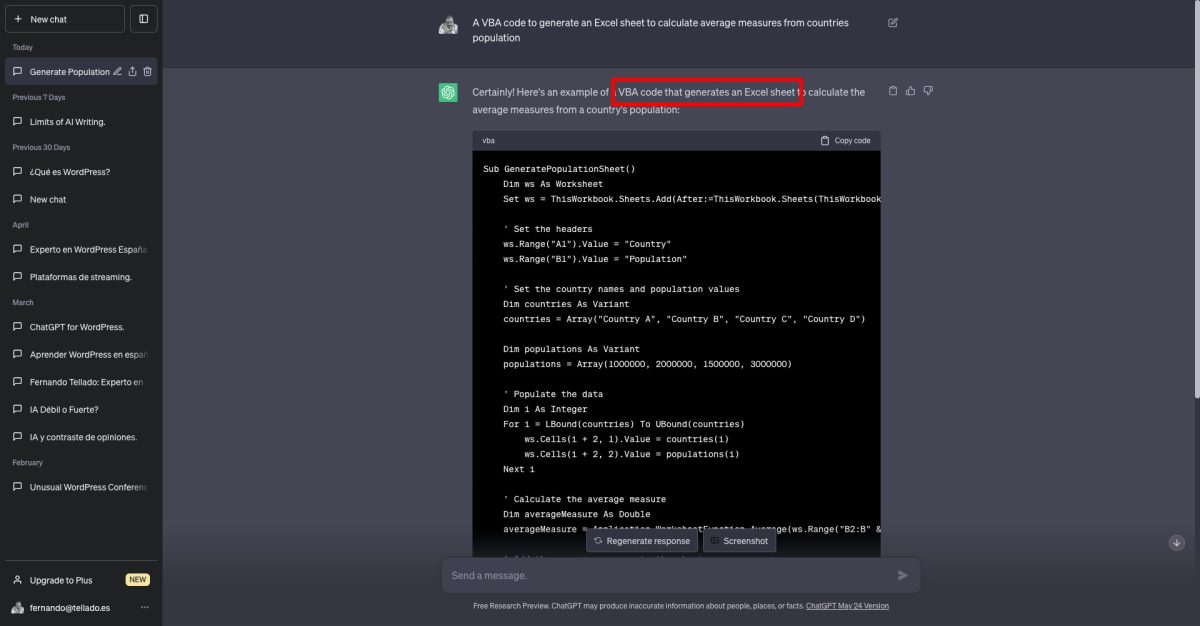Click Upgrade to Plus
This screenshot has height=626, width=1200.
click(60, 580)
